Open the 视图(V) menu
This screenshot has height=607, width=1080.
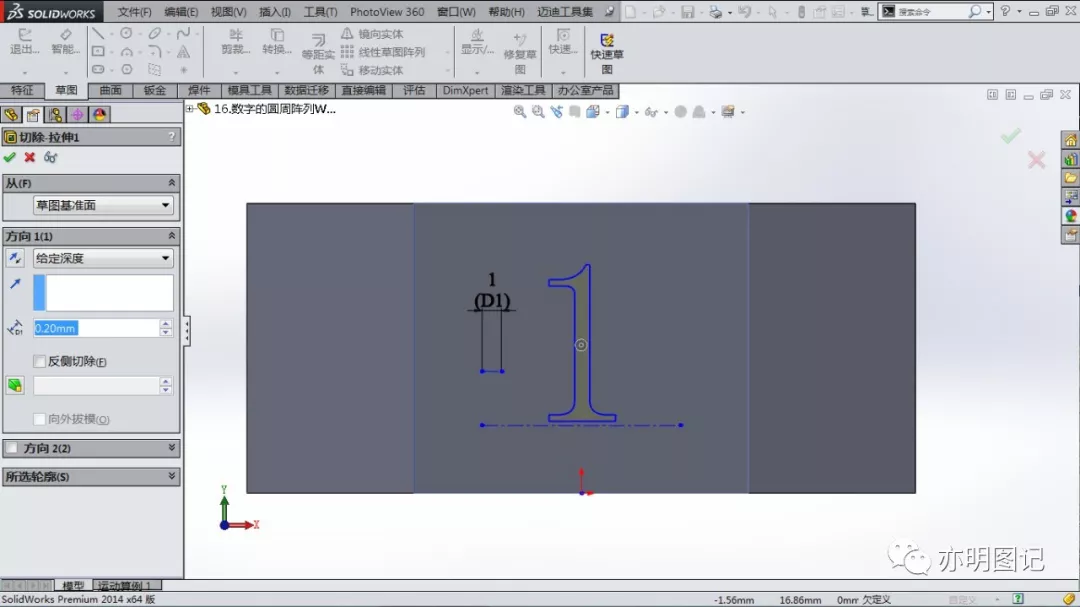228,12
